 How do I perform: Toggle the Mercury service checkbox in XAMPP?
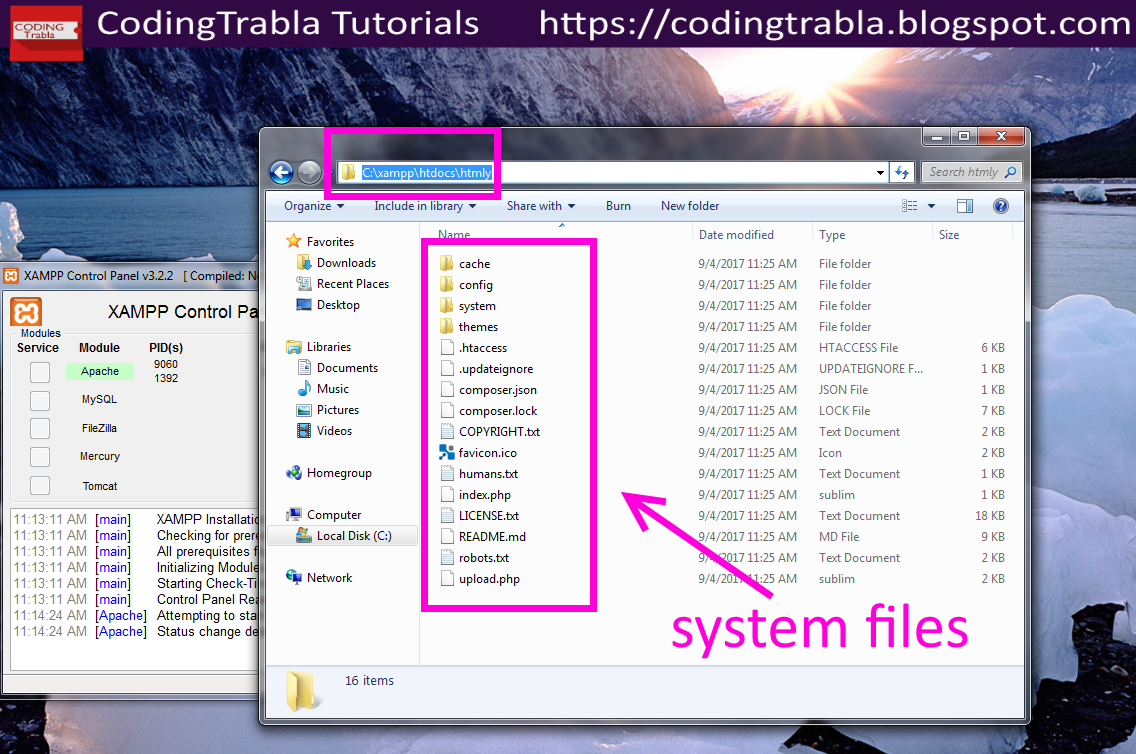[40, 457]
